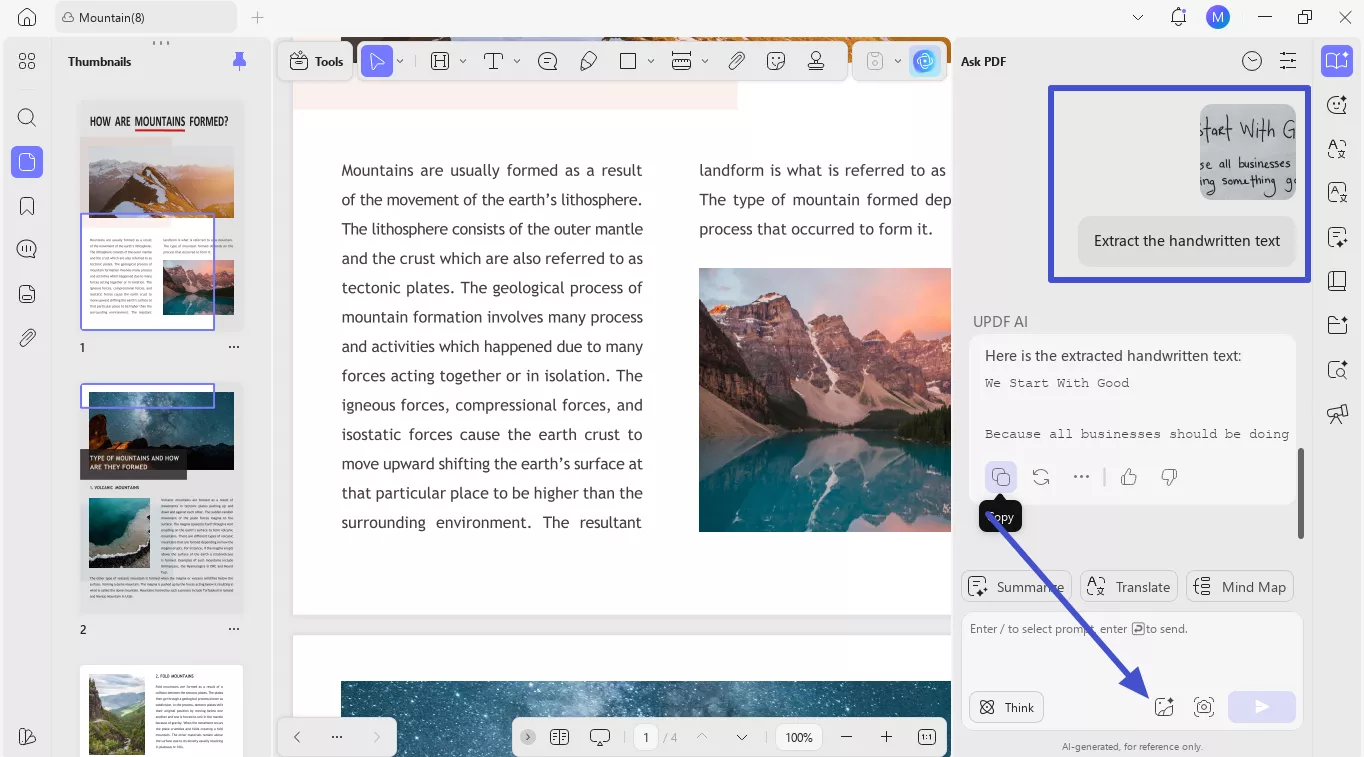The width and height of the screenshot is (1364, 757).
Task: Give a thumbs up to the AI answer
Action: [x=1128, y=477]
